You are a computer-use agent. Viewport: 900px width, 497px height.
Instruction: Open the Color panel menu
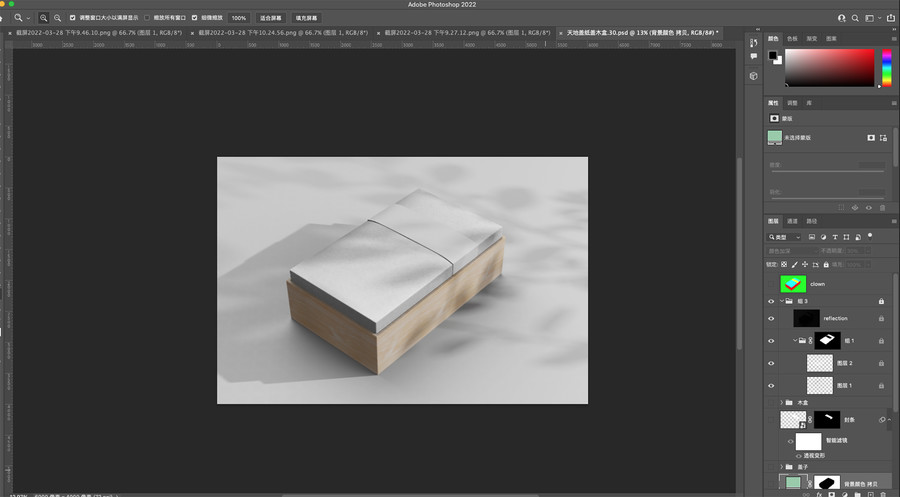click(894, 38)
